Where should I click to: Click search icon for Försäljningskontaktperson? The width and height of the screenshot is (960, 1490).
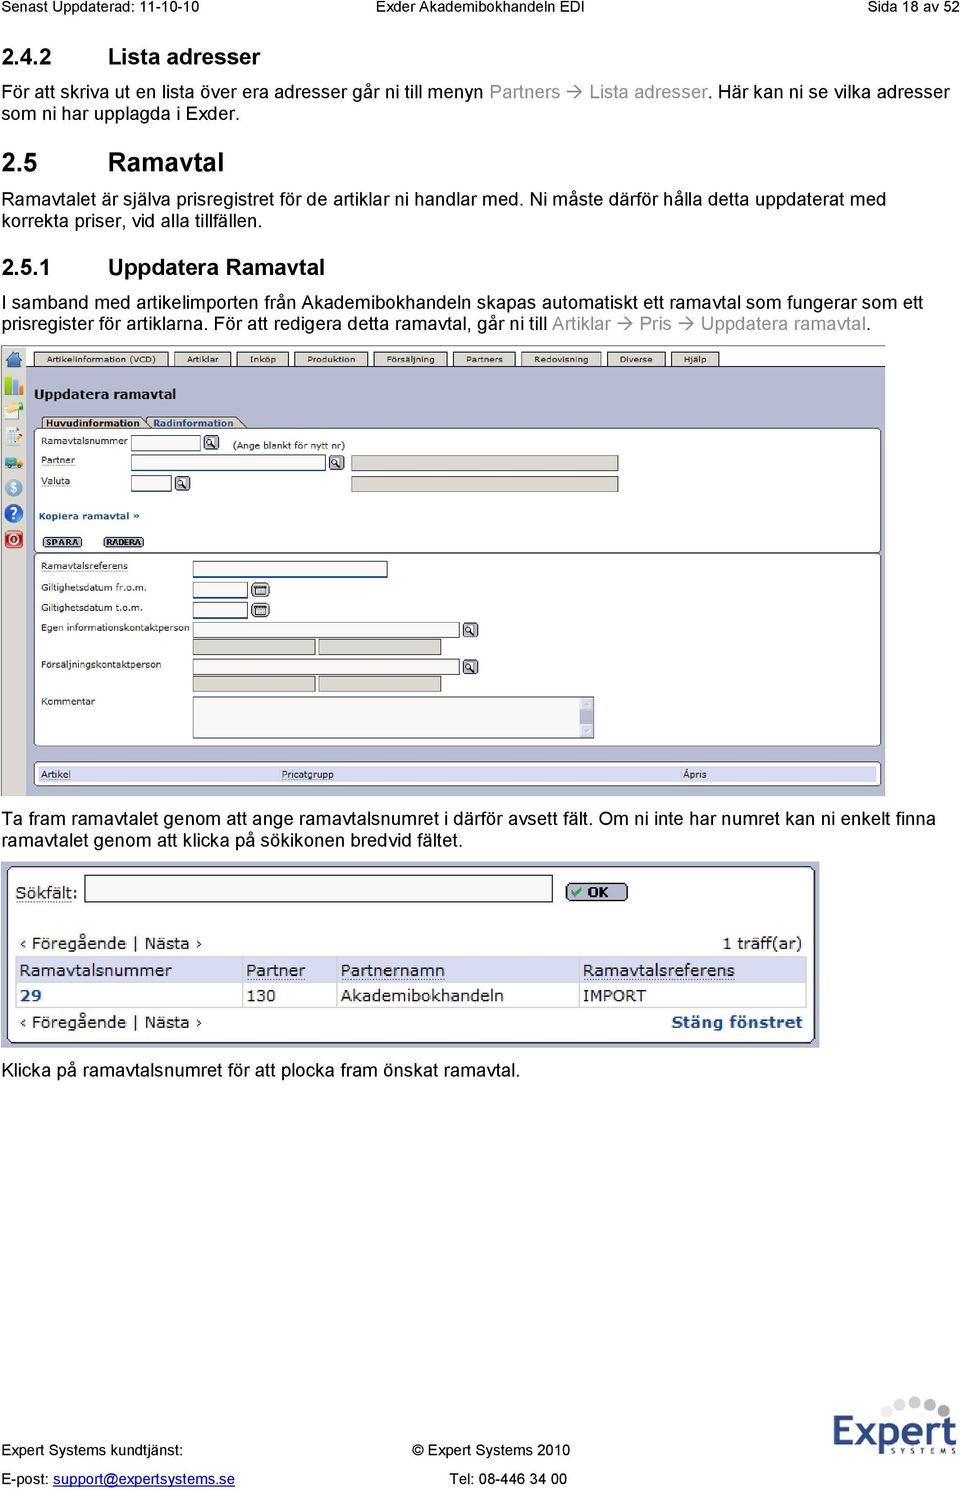point(470,667)
